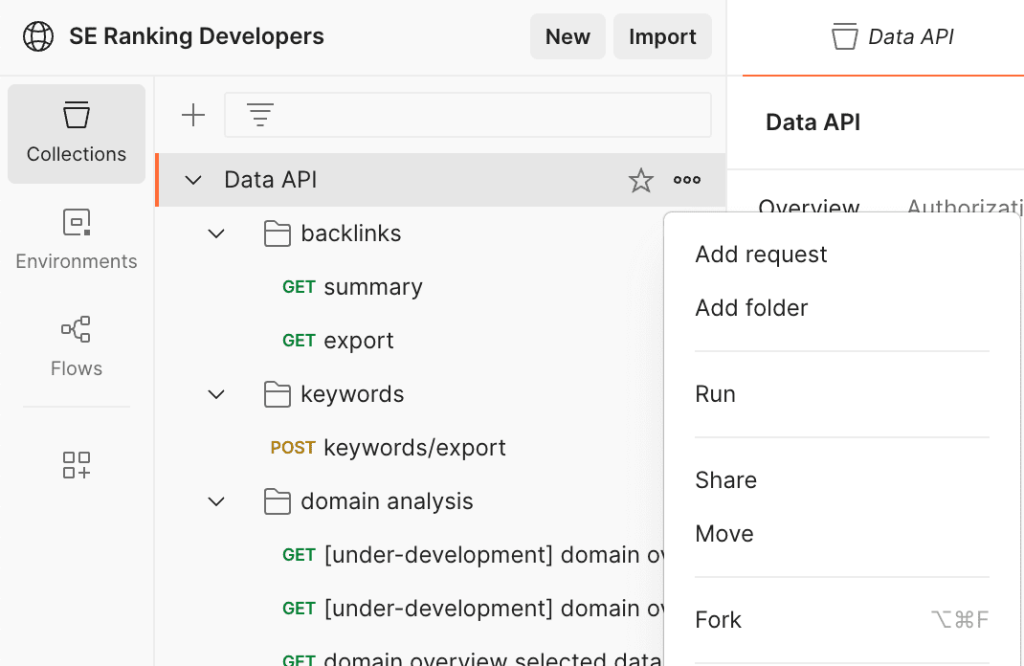
Task: Click the Import button
Action: pos(662,37)
